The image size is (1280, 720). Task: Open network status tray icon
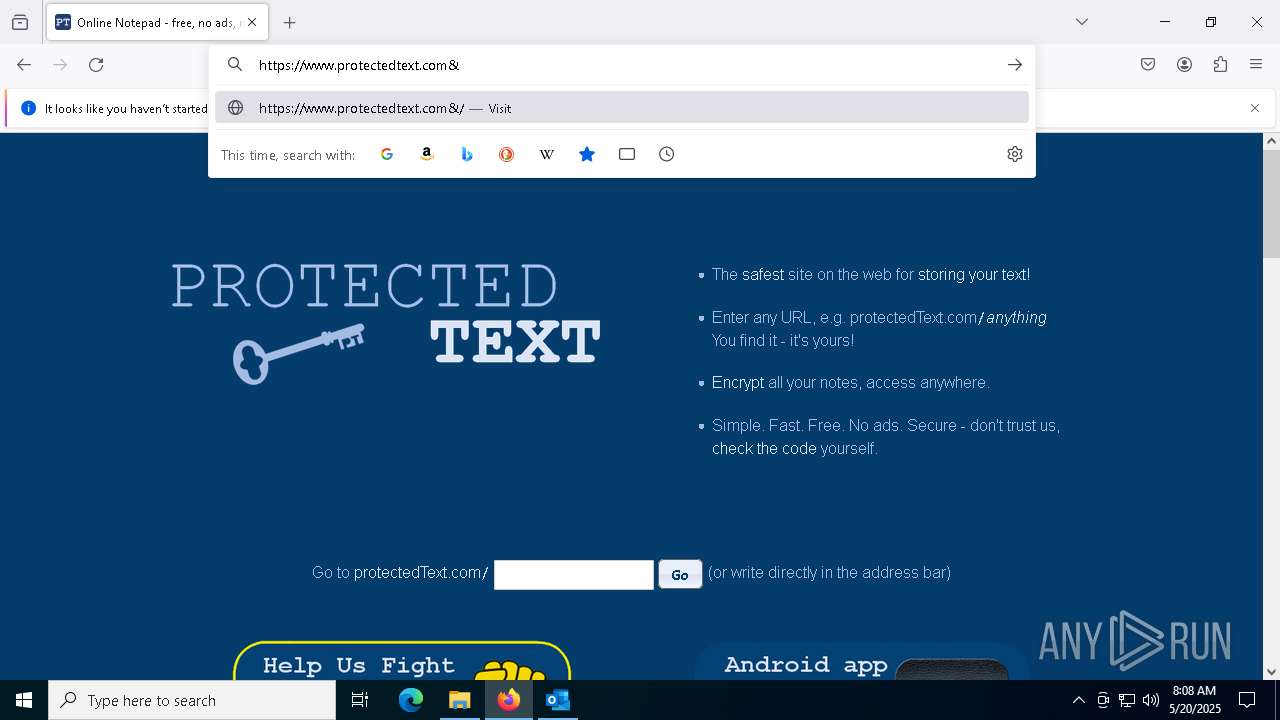[1127, 700]
